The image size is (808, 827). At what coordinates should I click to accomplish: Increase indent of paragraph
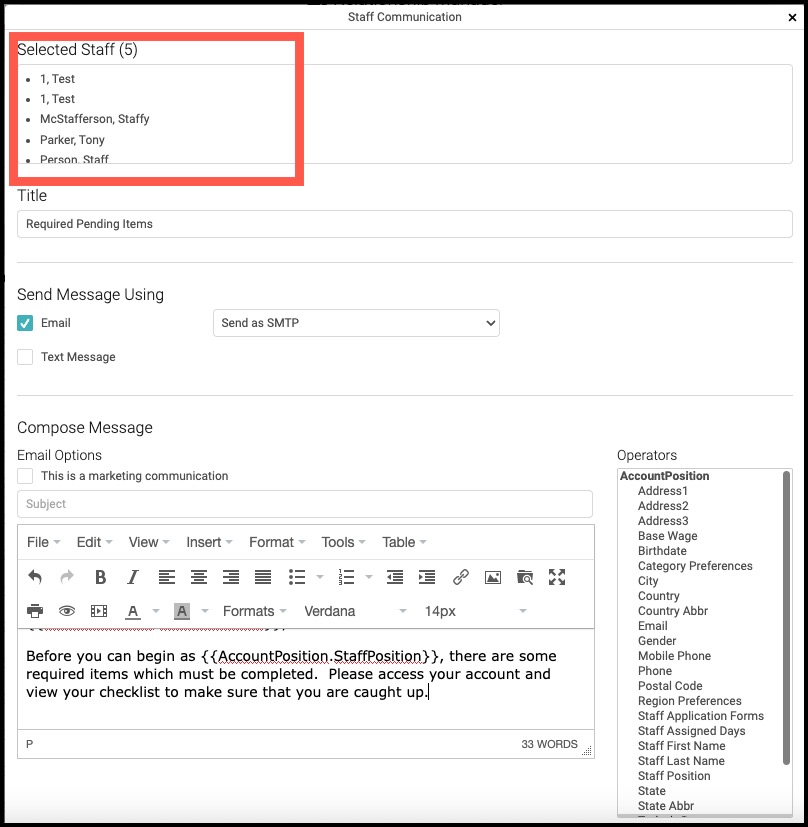[427, 577]
